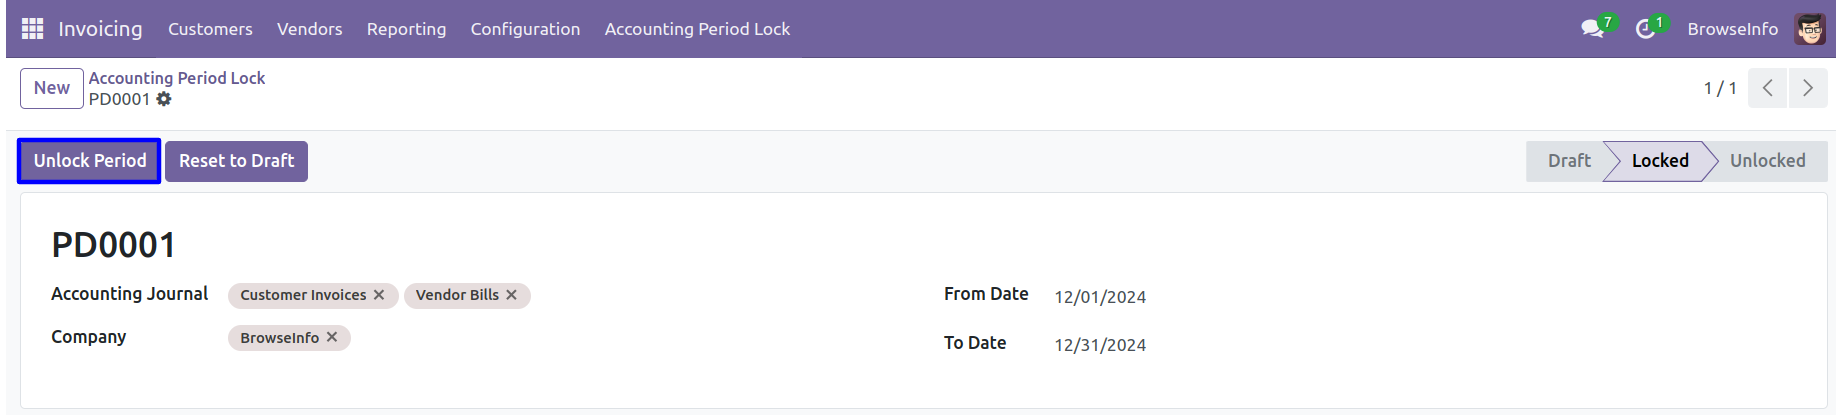Expand the Configuration menu
1836x415 pixels.
(x=525, y=29)
